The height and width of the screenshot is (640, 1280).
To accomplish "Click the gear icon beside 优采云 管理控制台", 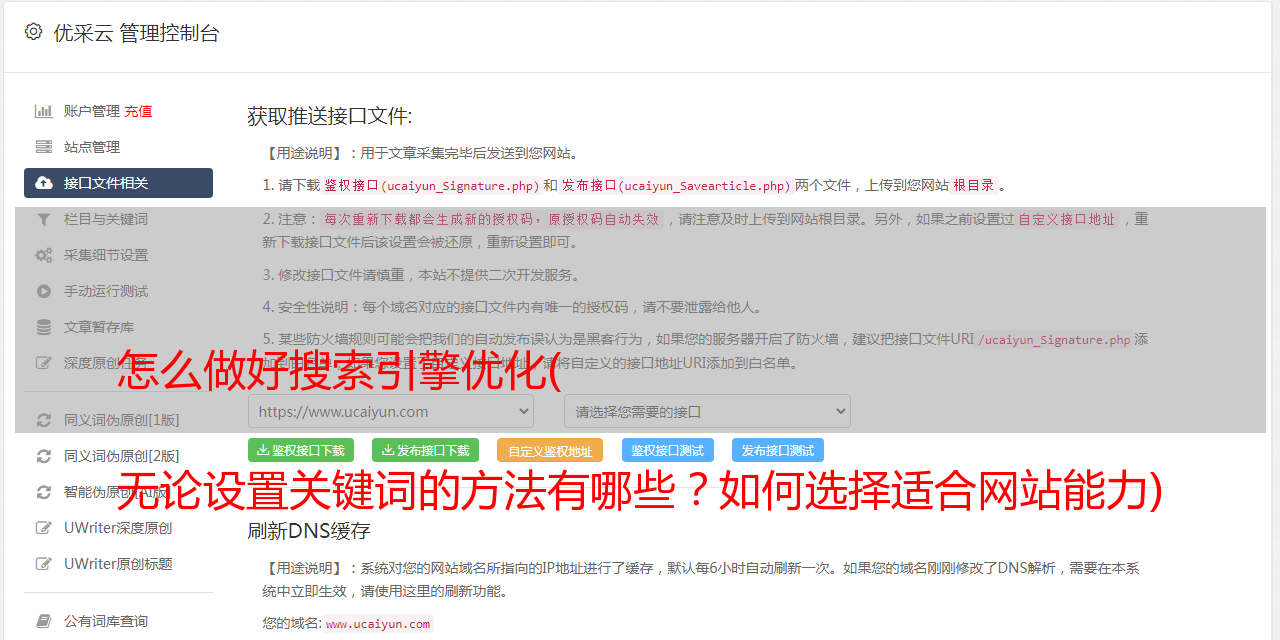I will coord(33,32).
